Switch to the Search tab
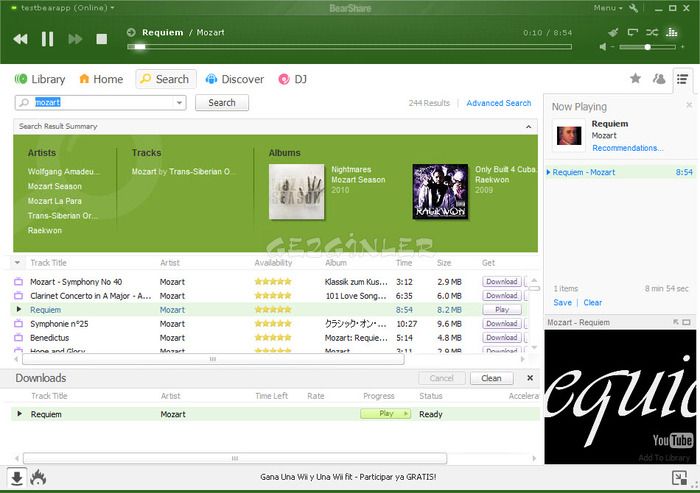 pos(166,79)
